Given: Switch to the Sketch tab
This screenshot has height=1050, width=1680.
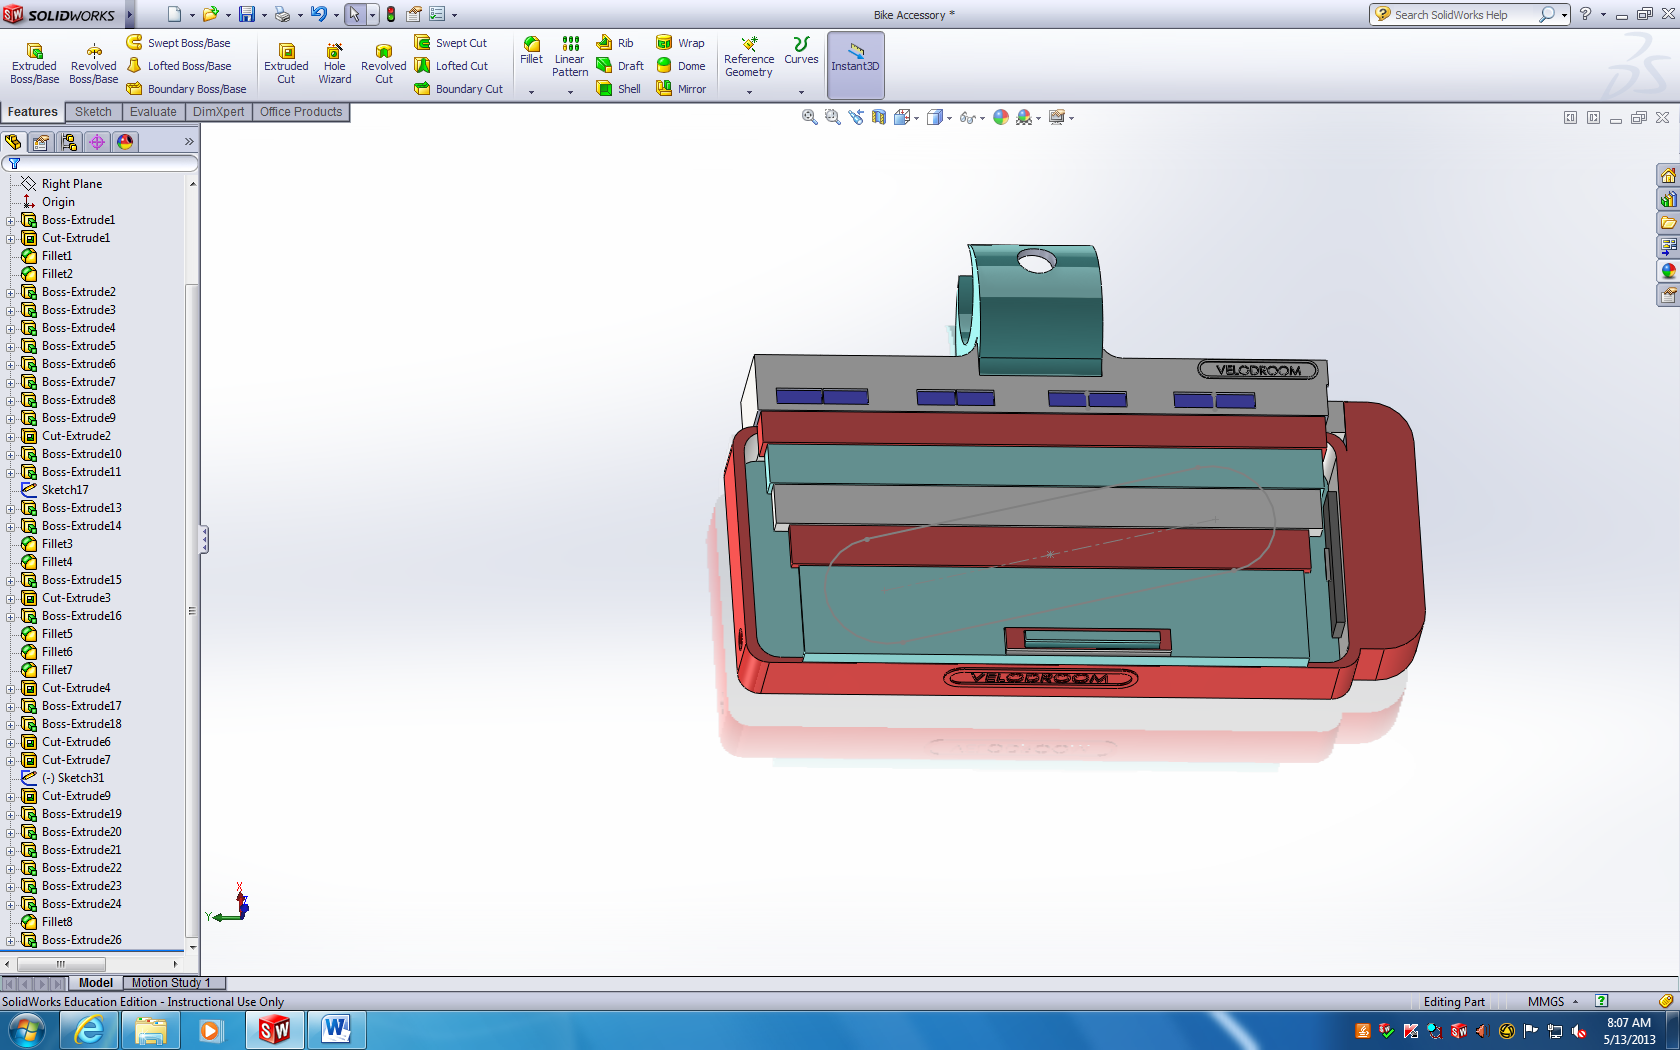Looking at the screenshot, I should click(x=93, y=112).
